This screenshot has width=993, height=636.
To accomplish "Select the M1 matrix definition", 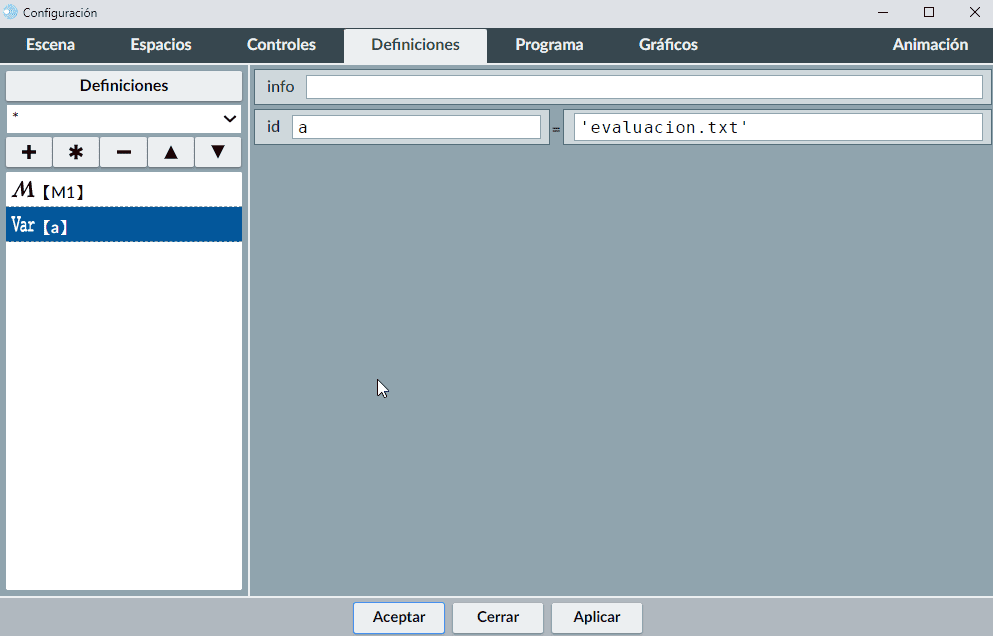I will [124, 190].
